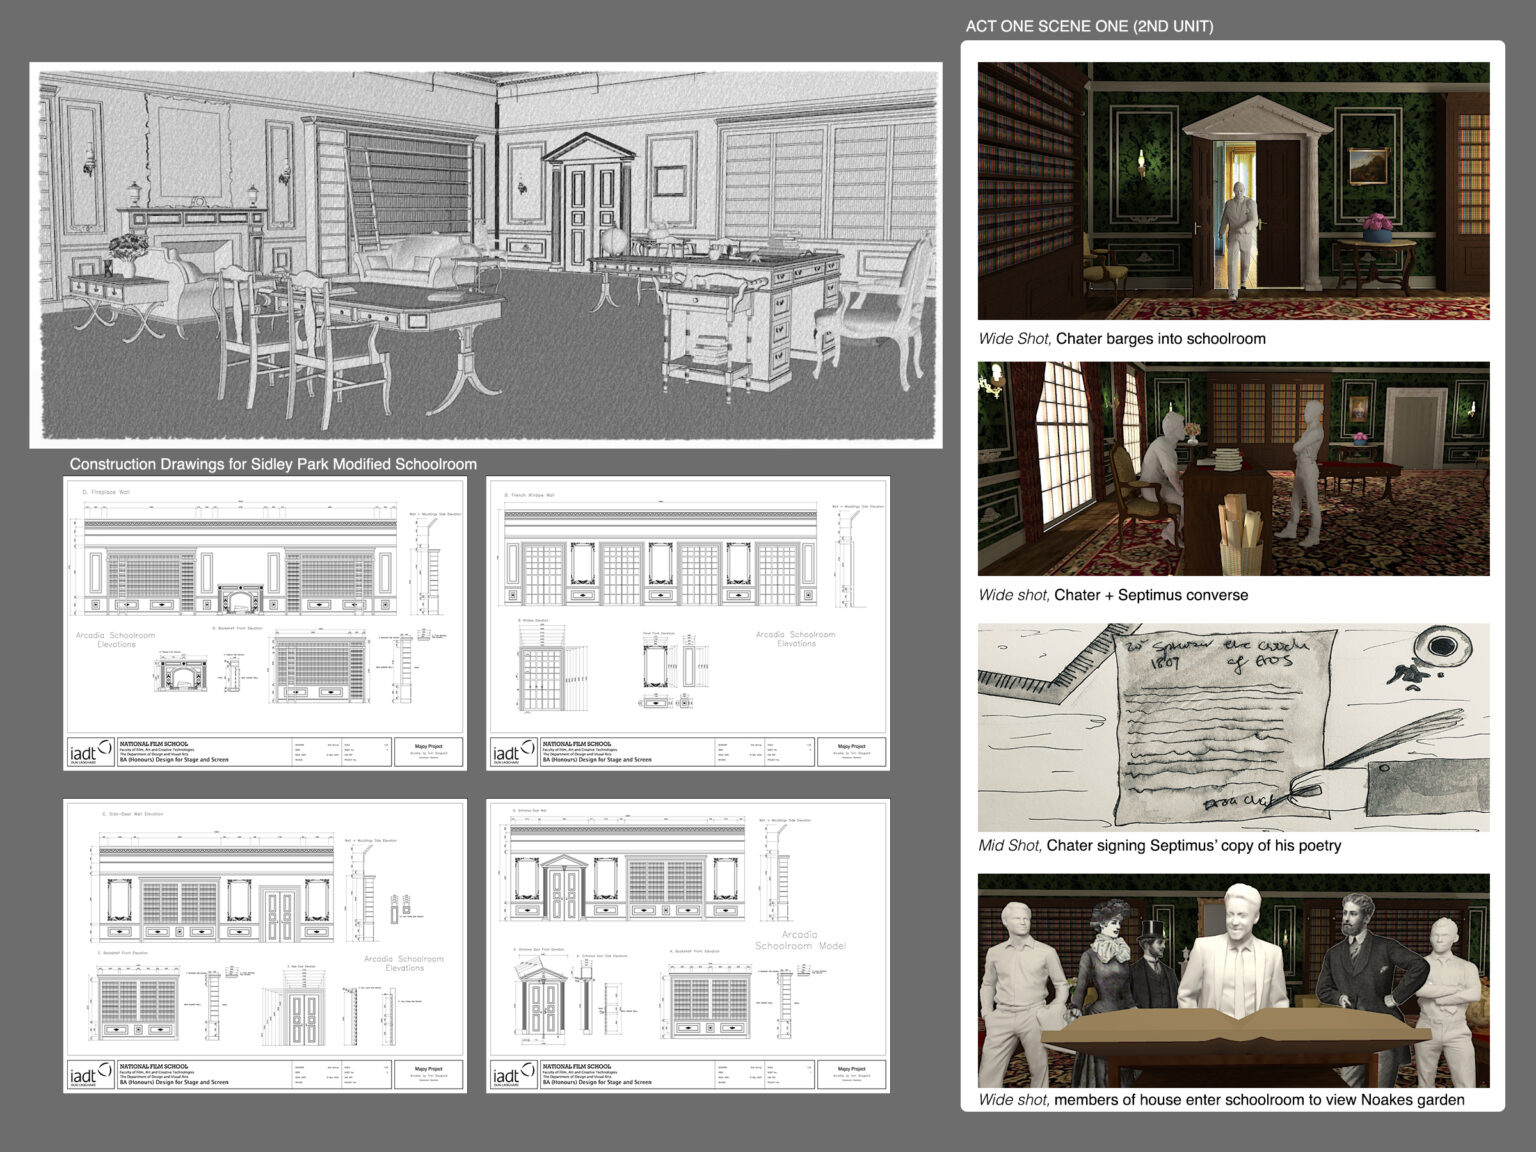Select the 'Chater barges into schoolroom' frame
Screen dimensions: 1536x1152
pyautogui.click(x=1233, y=191)
